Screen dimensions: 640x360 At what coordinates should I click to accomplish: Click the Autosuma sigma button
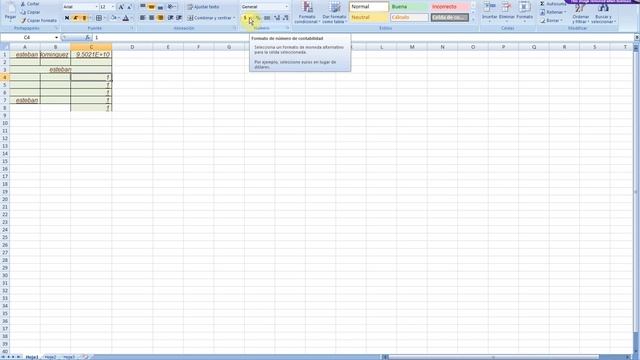click(x=552, y=4)
